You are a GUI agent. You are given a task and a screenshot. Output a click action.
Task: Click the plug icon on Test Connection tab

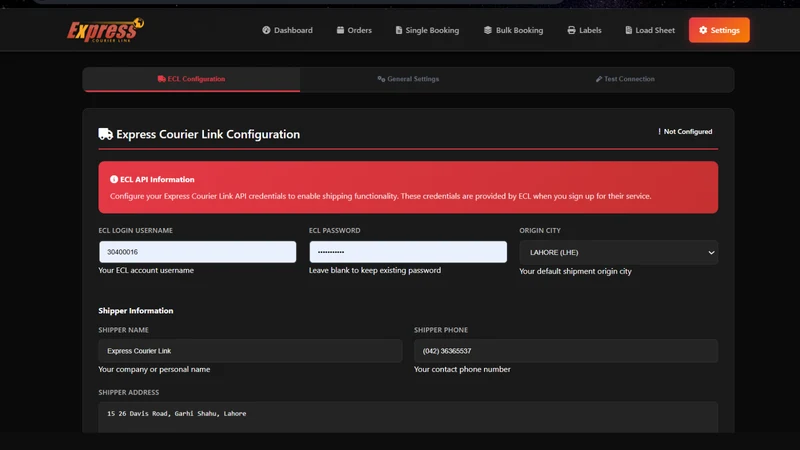coord(599,79)
